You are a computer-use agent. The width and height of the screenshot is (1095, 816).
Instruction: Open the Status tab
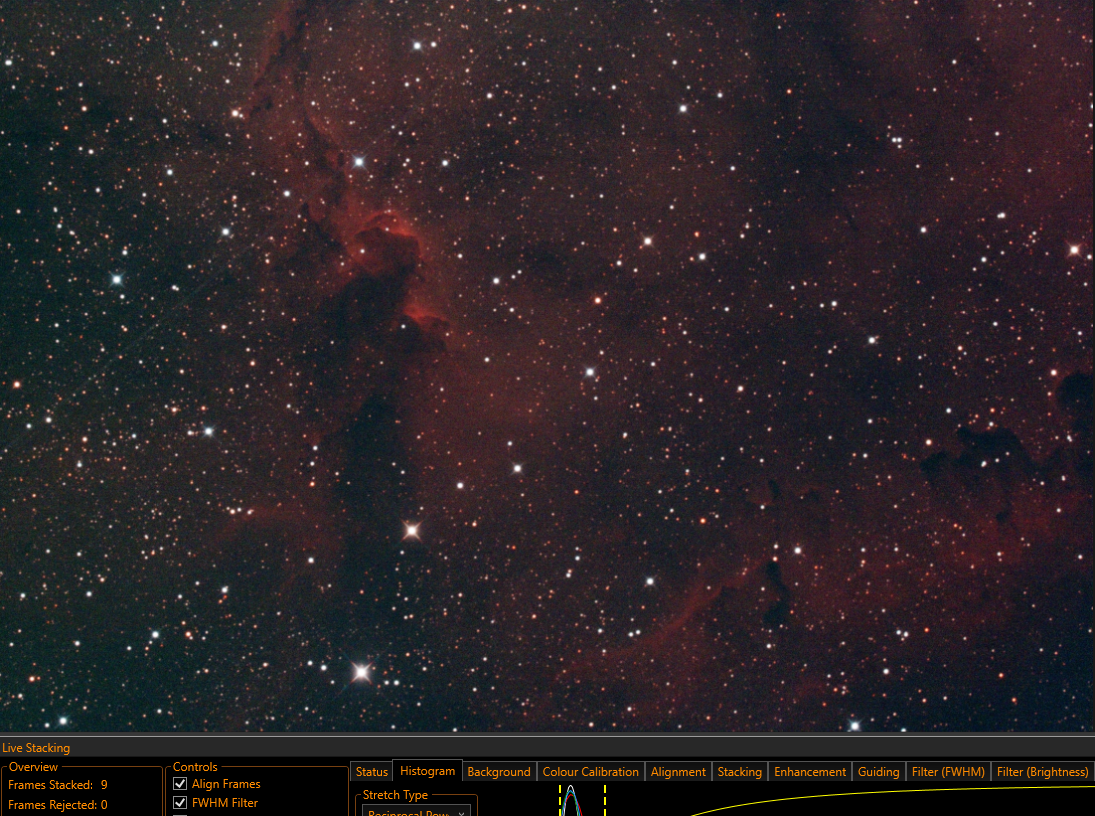pos(372,771)
